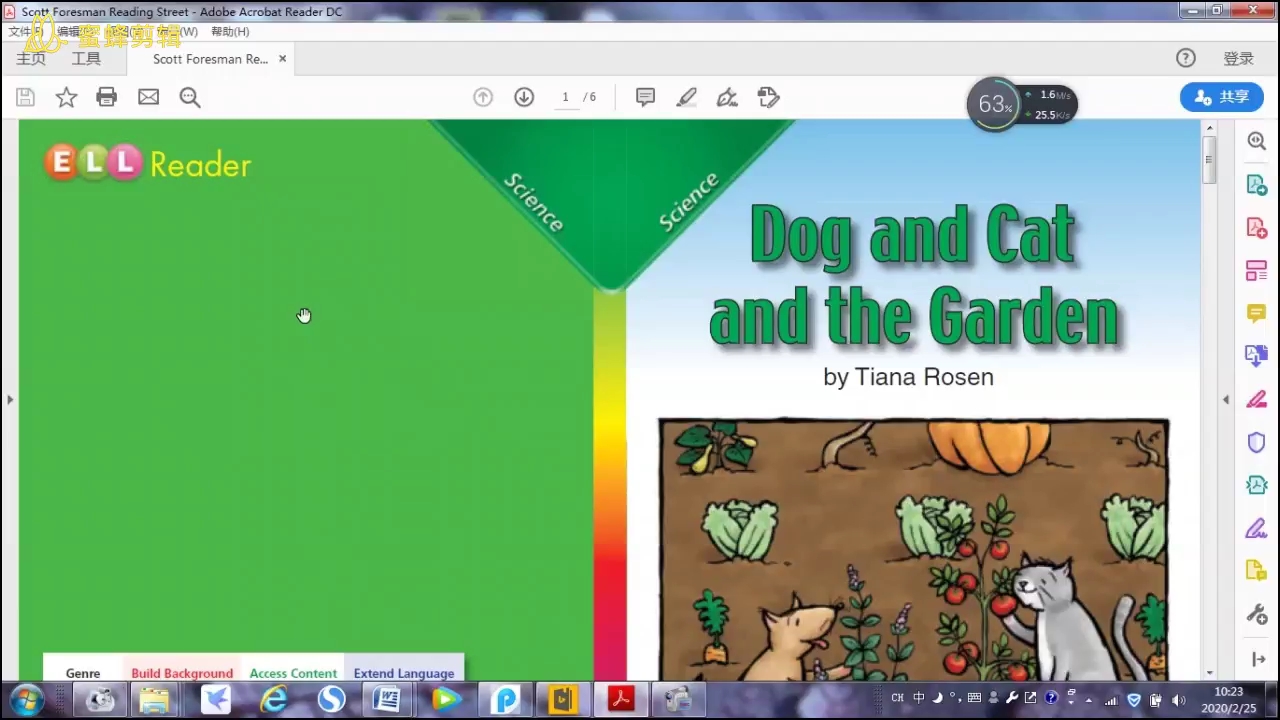This screenshot has width=1280, height=720.
Task: Open Combine Files tool in right sidebar
Action: pyautogui.click(x=1257, y=356)
